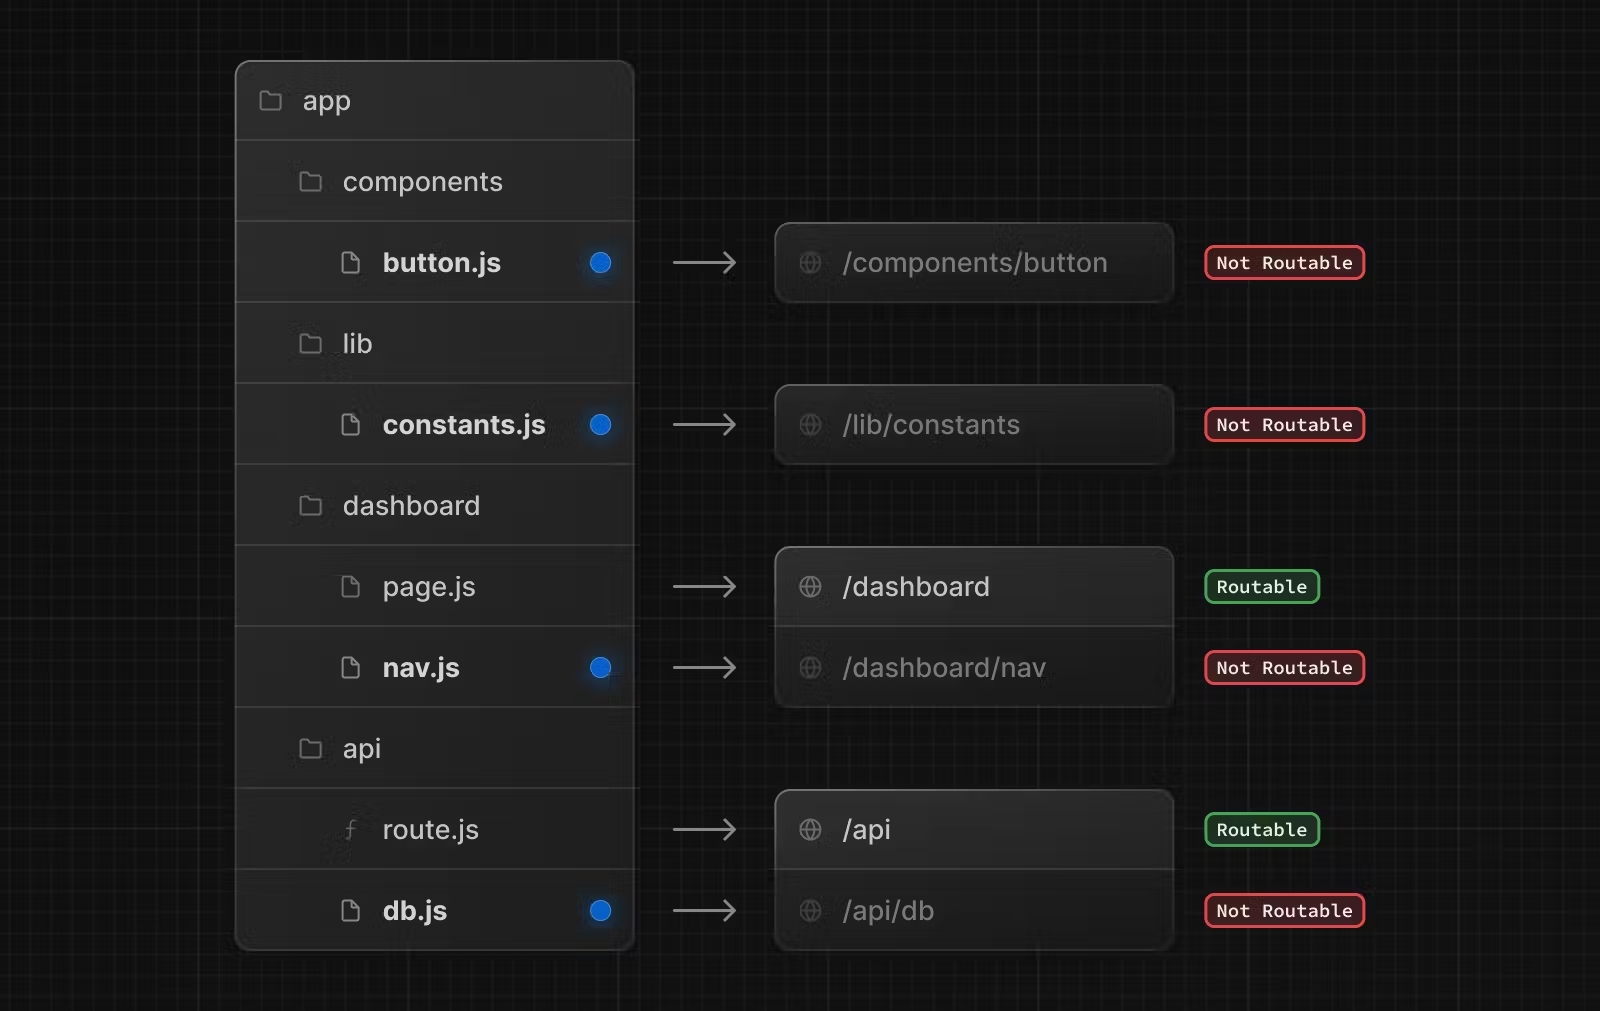This screenshot has width=1600, height=1011.
Task: Toggle the blue dot indicator on button.js
Action: tap(600, 262)
